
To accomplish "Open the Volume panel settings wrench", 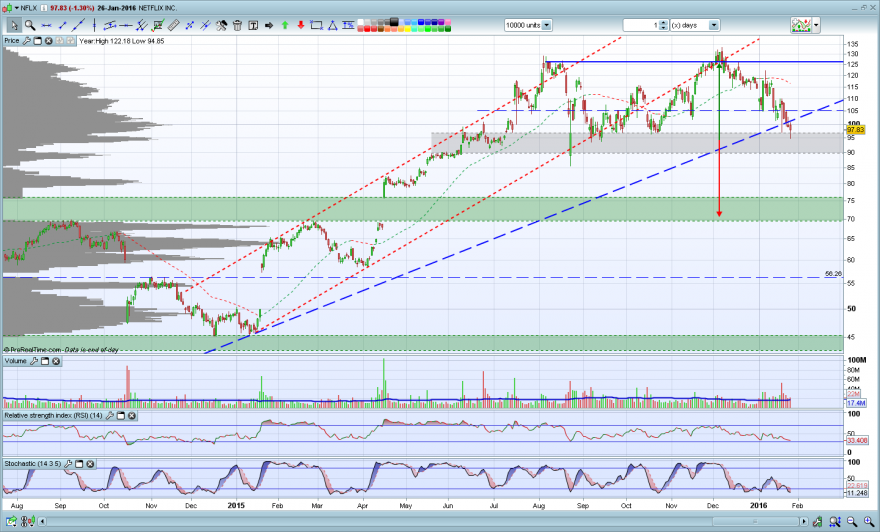I will click(34, 361).
